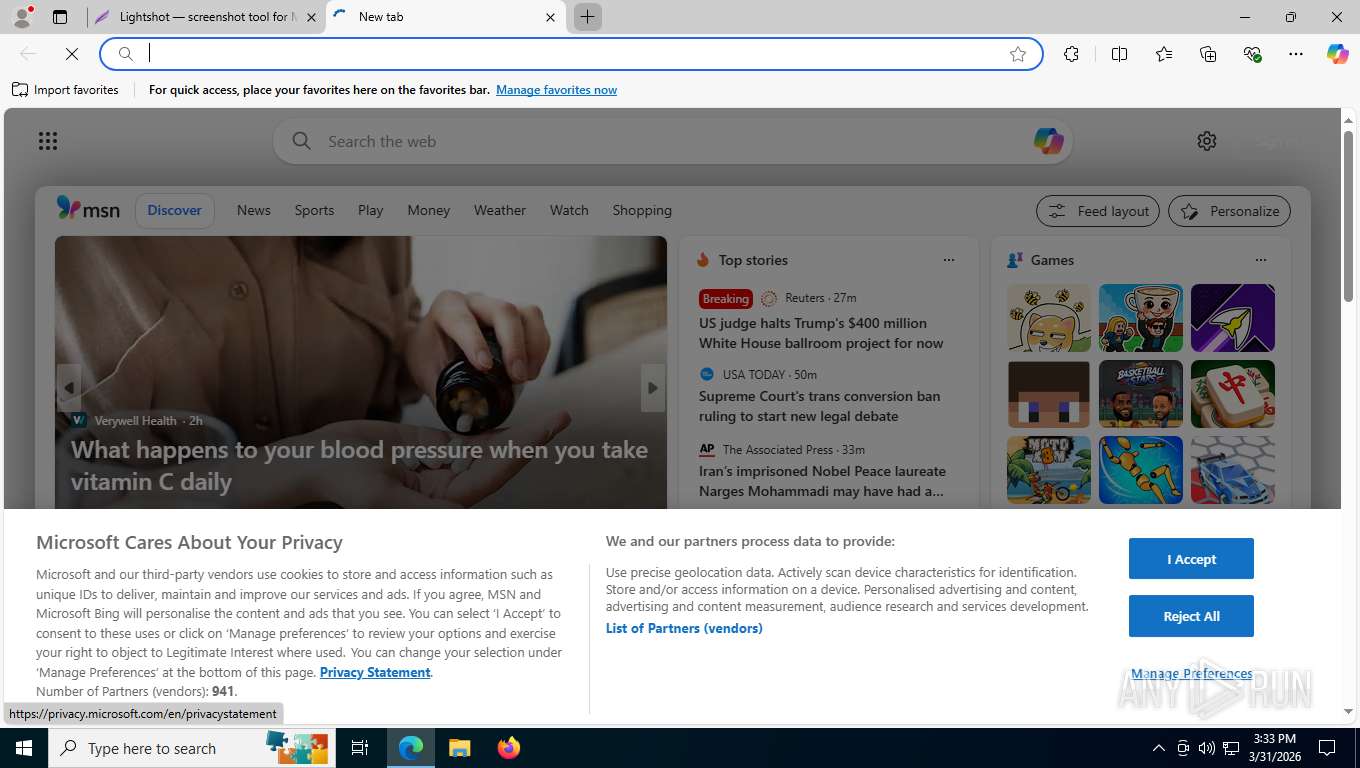Open the Copilot sidebar icon
1360x768 pixels.
(1338, 54)
